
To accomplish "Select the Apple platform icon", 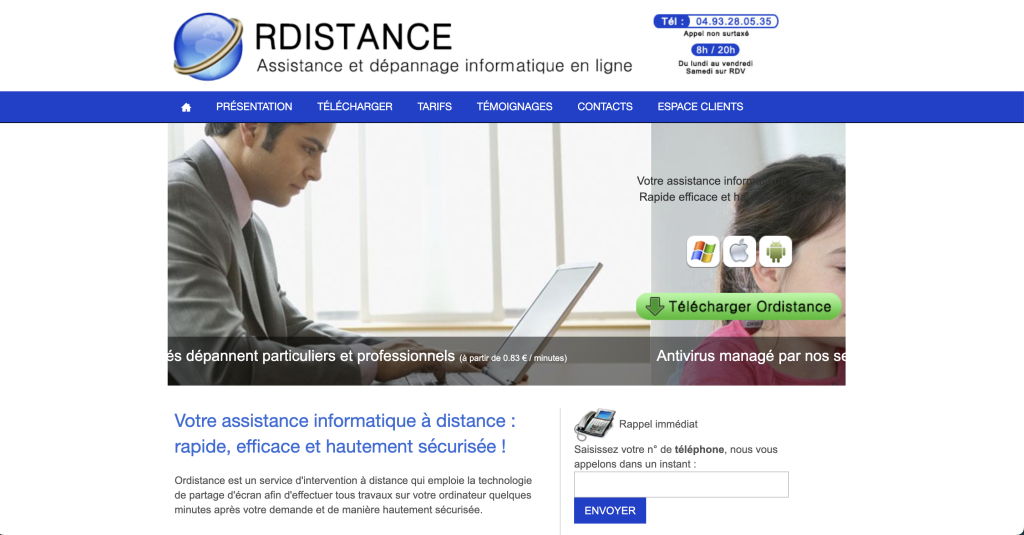I will click(739, 251).
